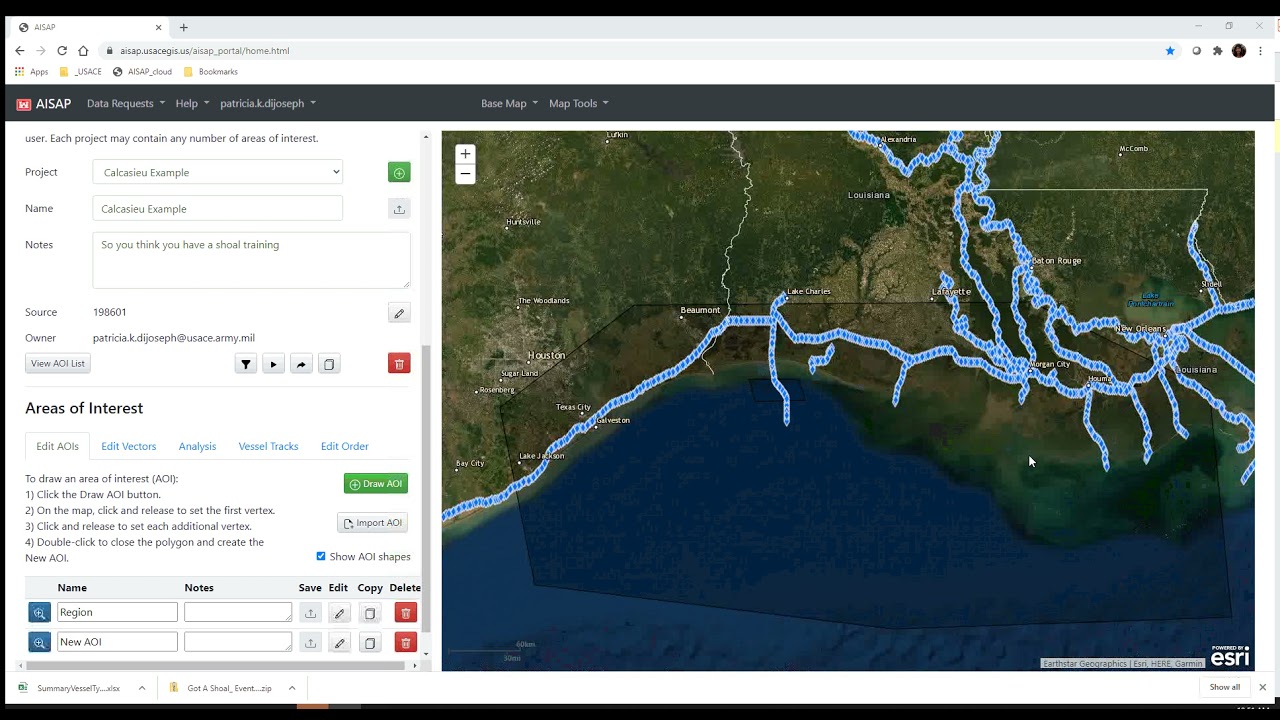
Task: Open the Project dropdown Calcasieu Example
Action: pyautogui.click(x=217, y=172)
